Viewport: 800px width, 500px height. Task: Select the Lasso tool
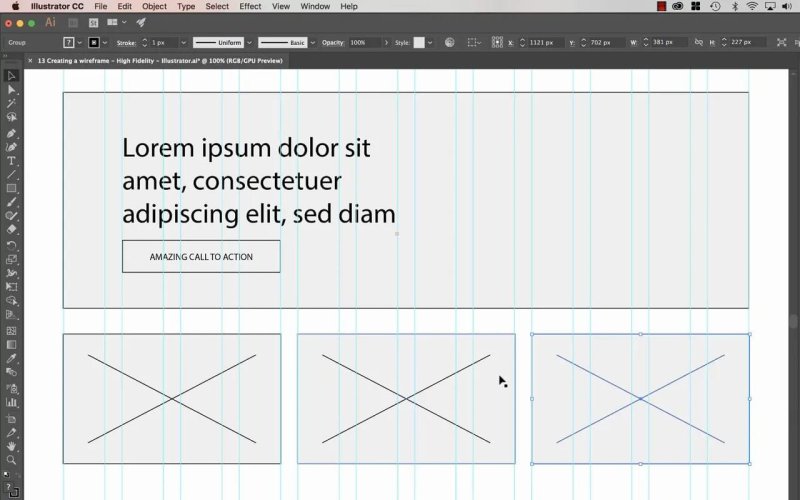pos(11,117)
